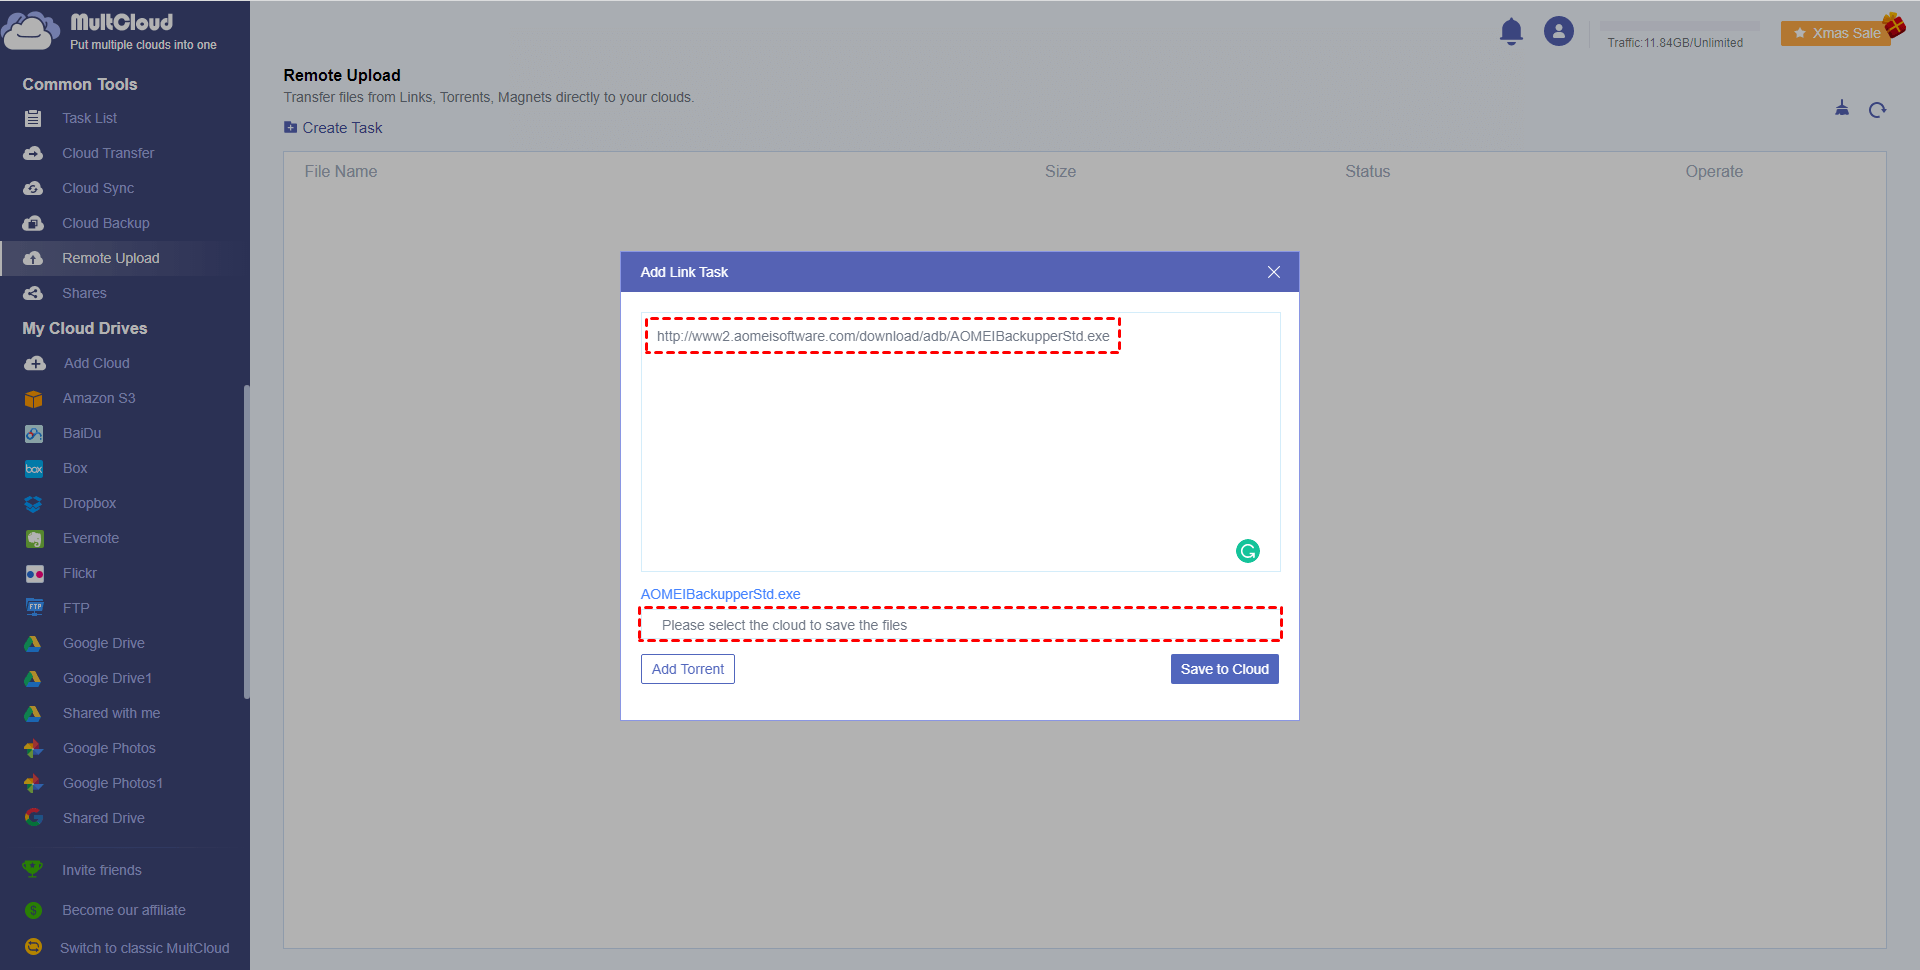Image resolution: width=1920 pixels, height=970 pixels.
Task: Click Become our affiliate link
Action: tap(124, 910)
